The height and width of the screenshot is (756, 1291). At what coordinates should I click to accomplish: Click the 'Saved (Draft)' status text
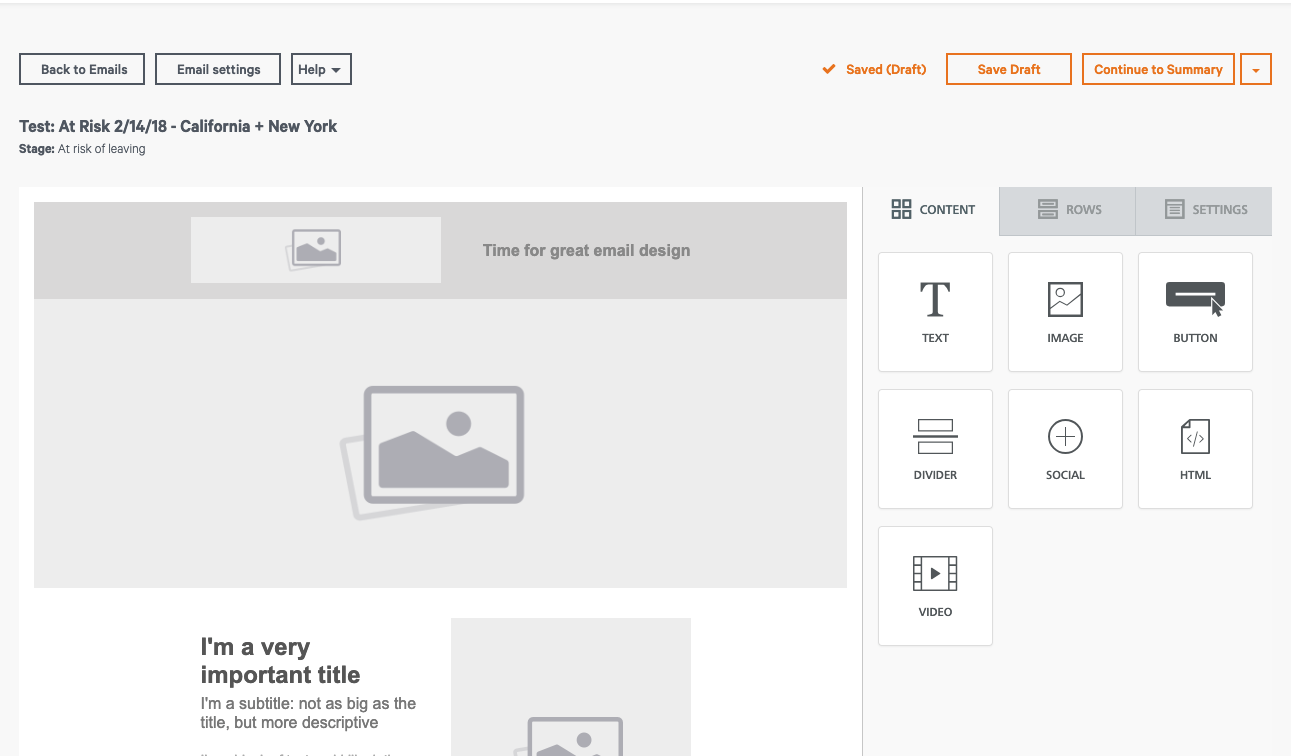point(886,69)
